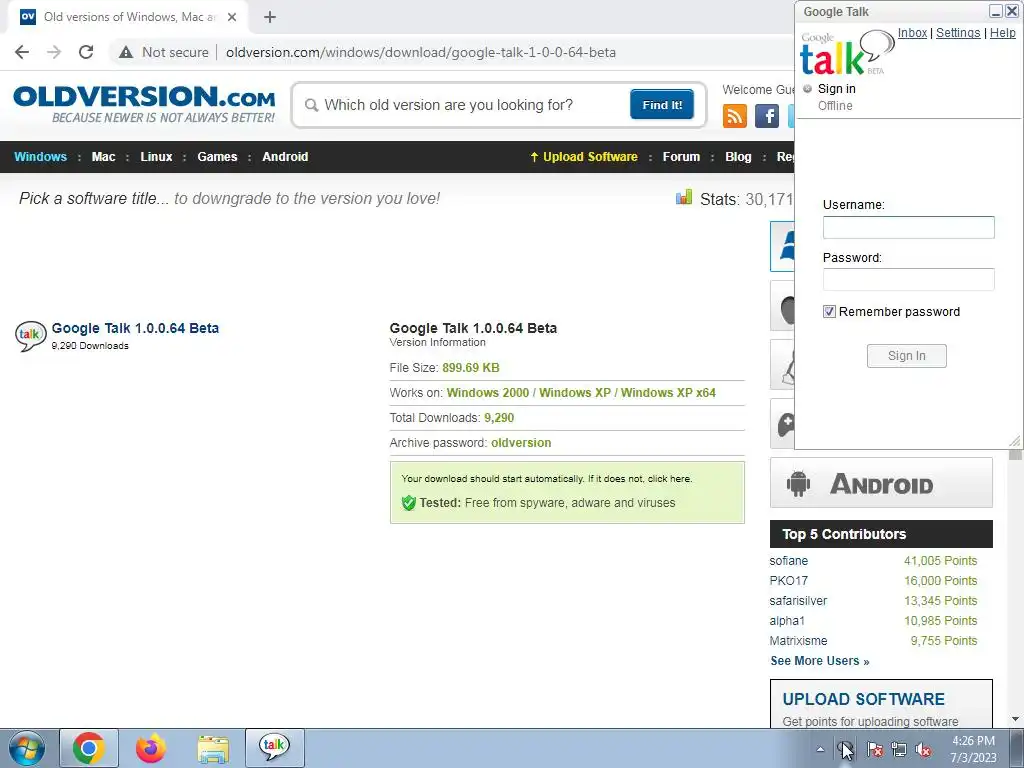Click the Windows XP x64 compatibility link
This screenshot has width=1024, height=768.
tap(668, 393)
